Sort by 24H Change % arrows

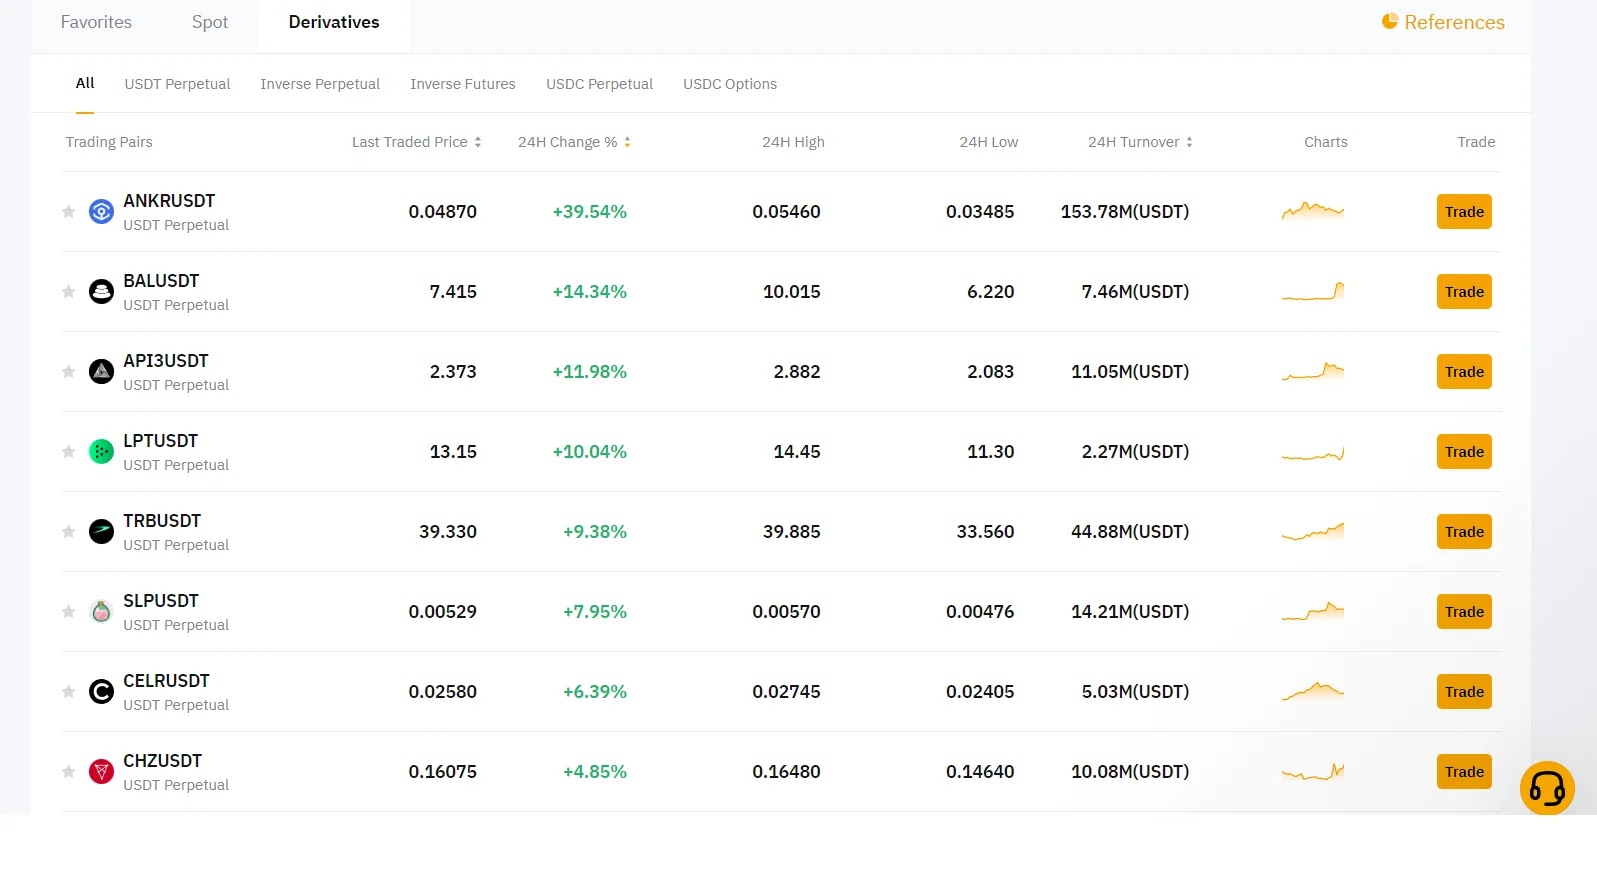[627, 142]
